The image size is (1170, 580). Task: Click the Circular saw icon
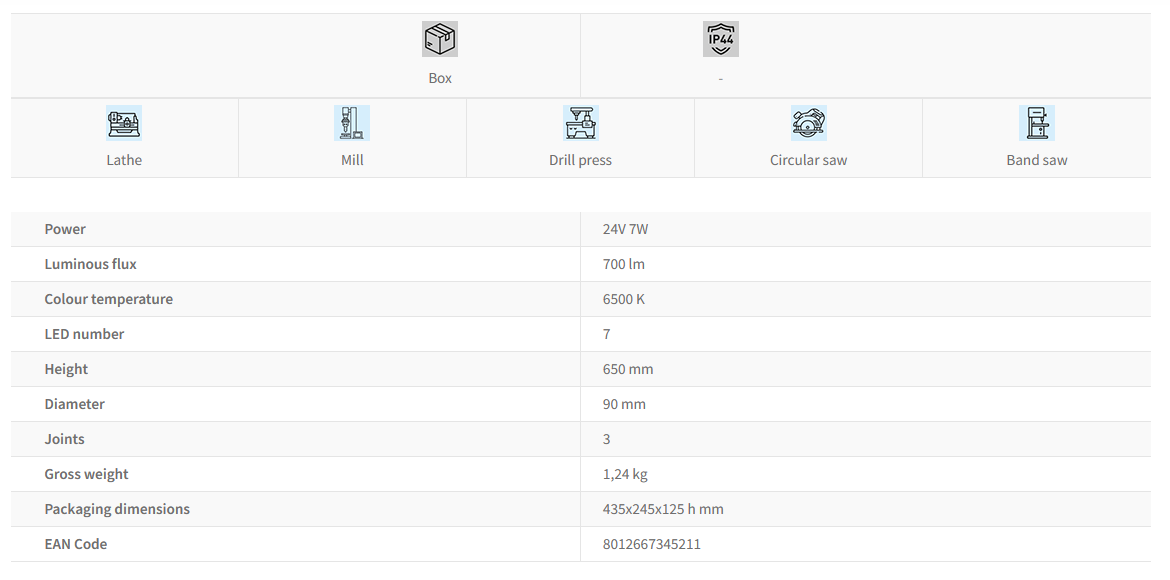pyautogui.click(x=808, y=123)
